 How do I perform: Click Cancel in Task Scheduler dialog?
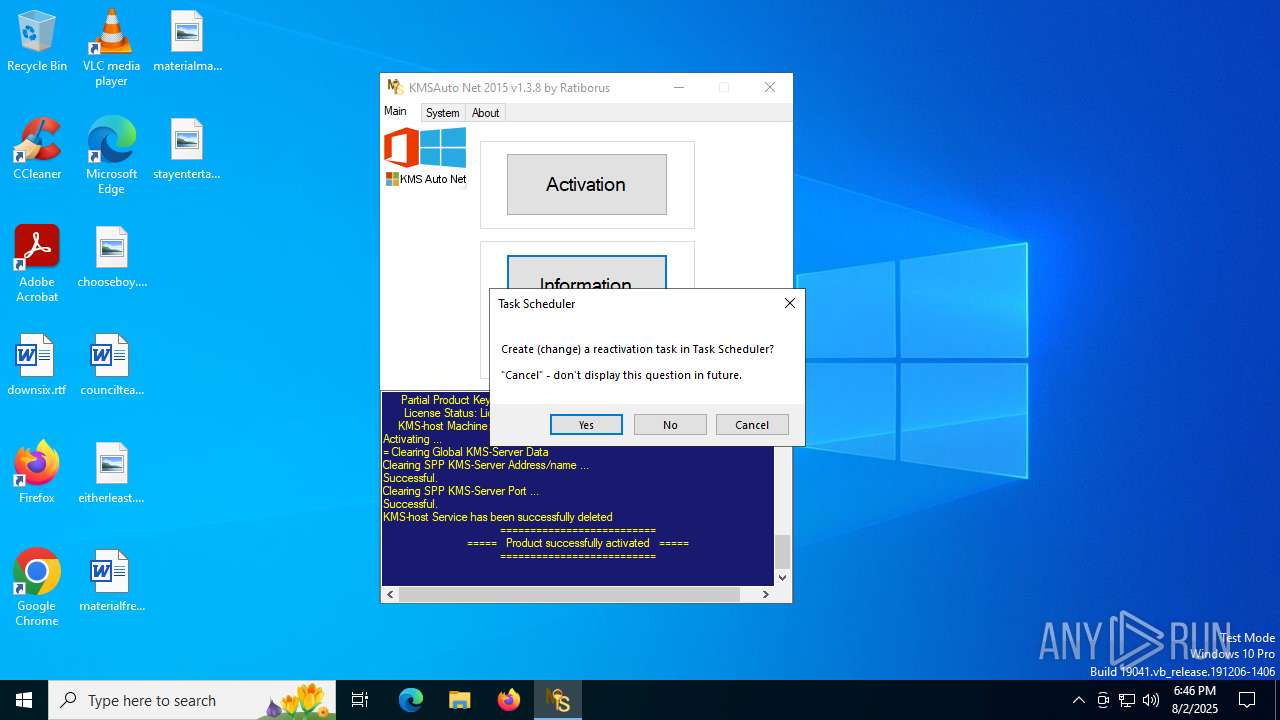click(752, 425)
